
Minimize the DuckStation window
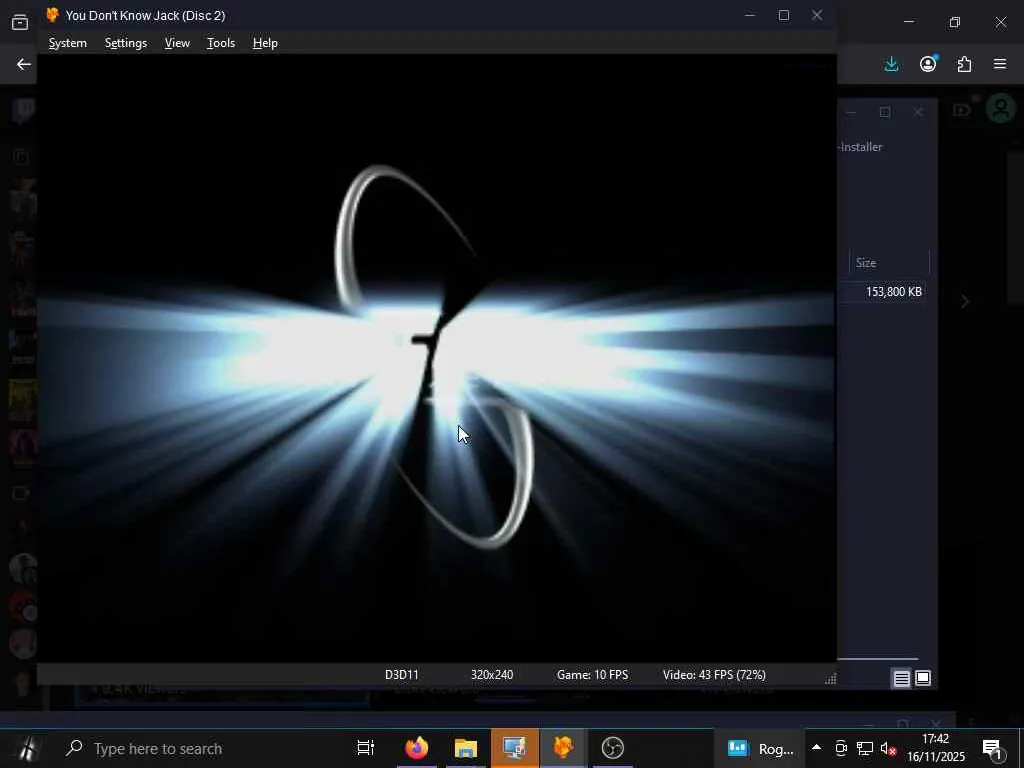click(x=750, y=15)
